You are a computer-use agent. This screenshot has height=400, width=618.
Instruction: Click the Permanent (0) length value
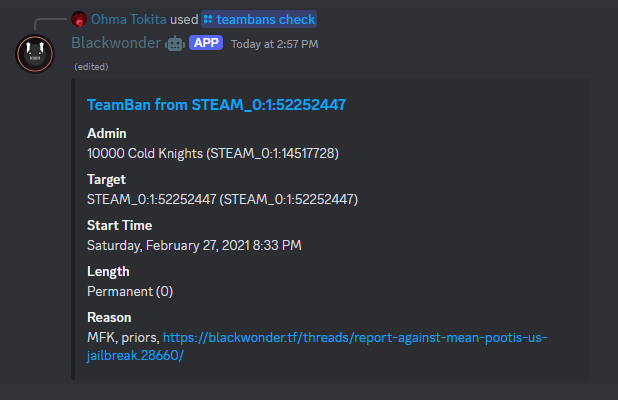click(130, 291)
